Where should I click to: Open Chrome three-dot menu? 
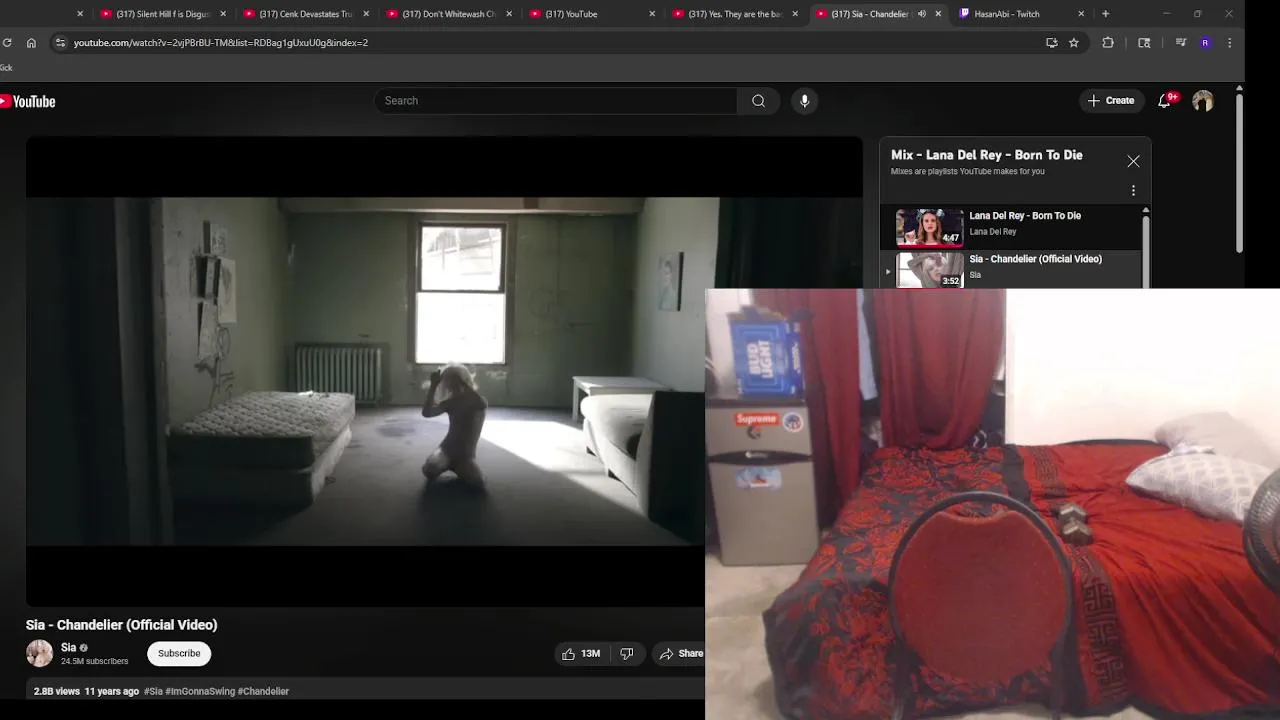(x=1229, y=43)
